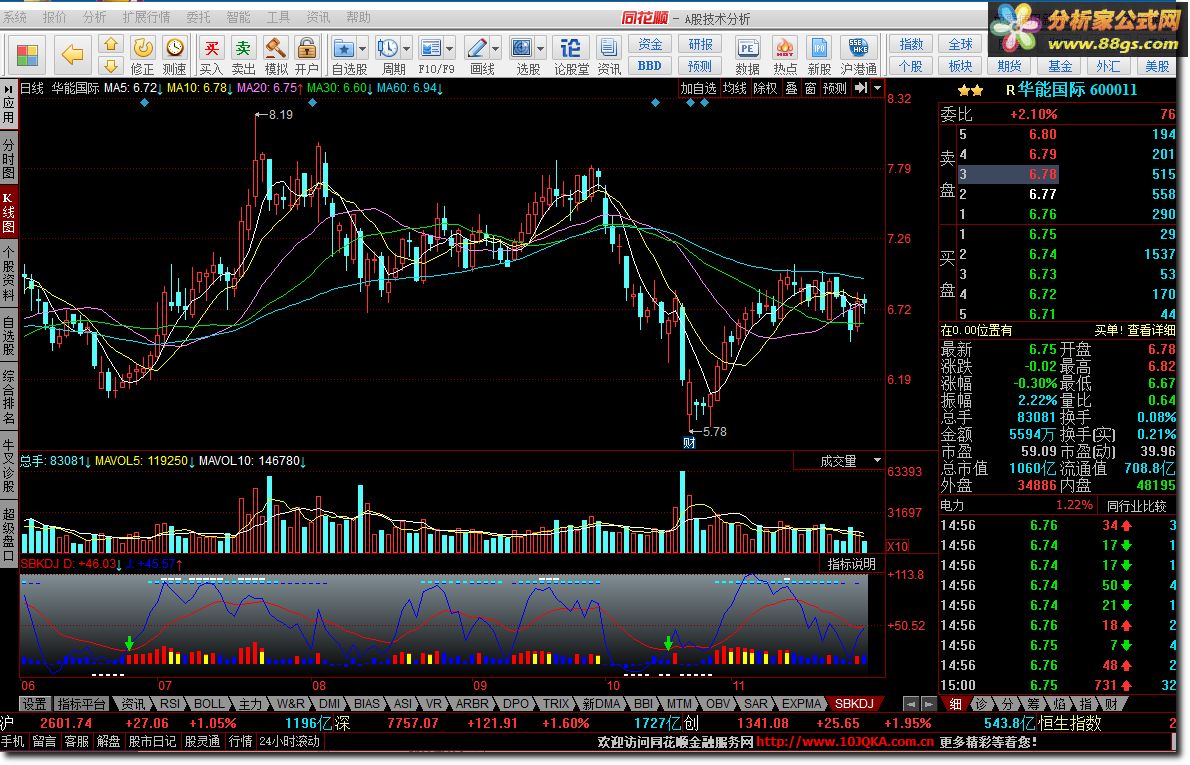Open the 新股 IPO icon
Image resolution: width=1190 pixels, height=765 pixels.
click(820, 49)
